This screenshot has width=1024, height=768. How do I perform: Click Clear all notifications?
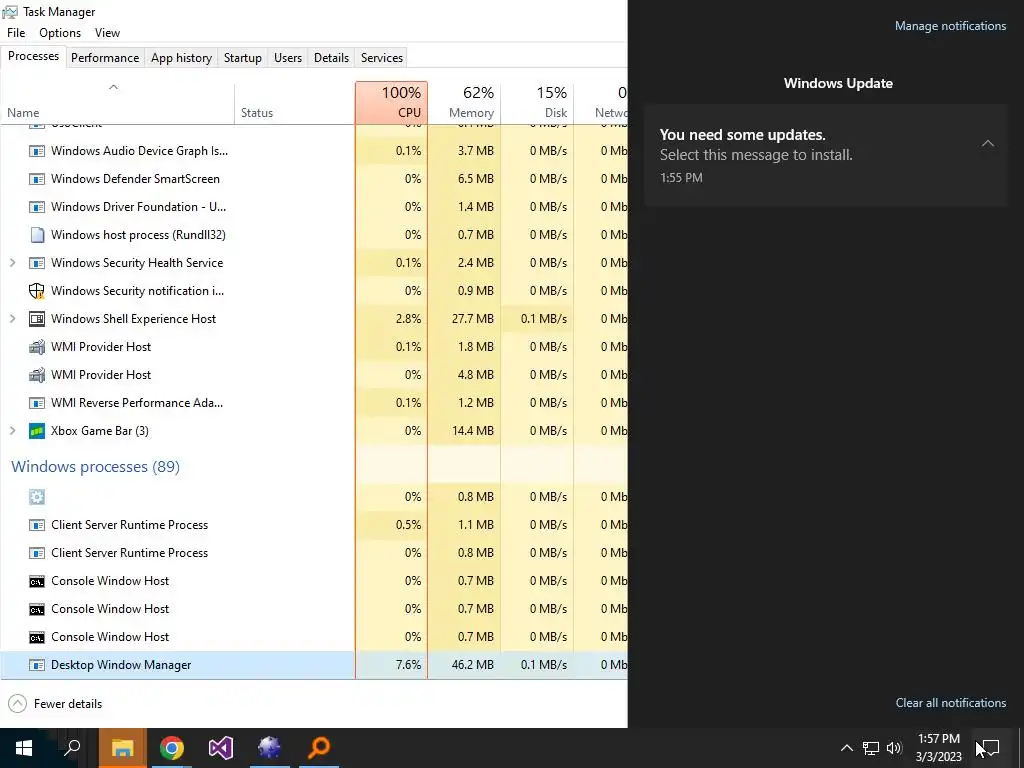point(951,703)
